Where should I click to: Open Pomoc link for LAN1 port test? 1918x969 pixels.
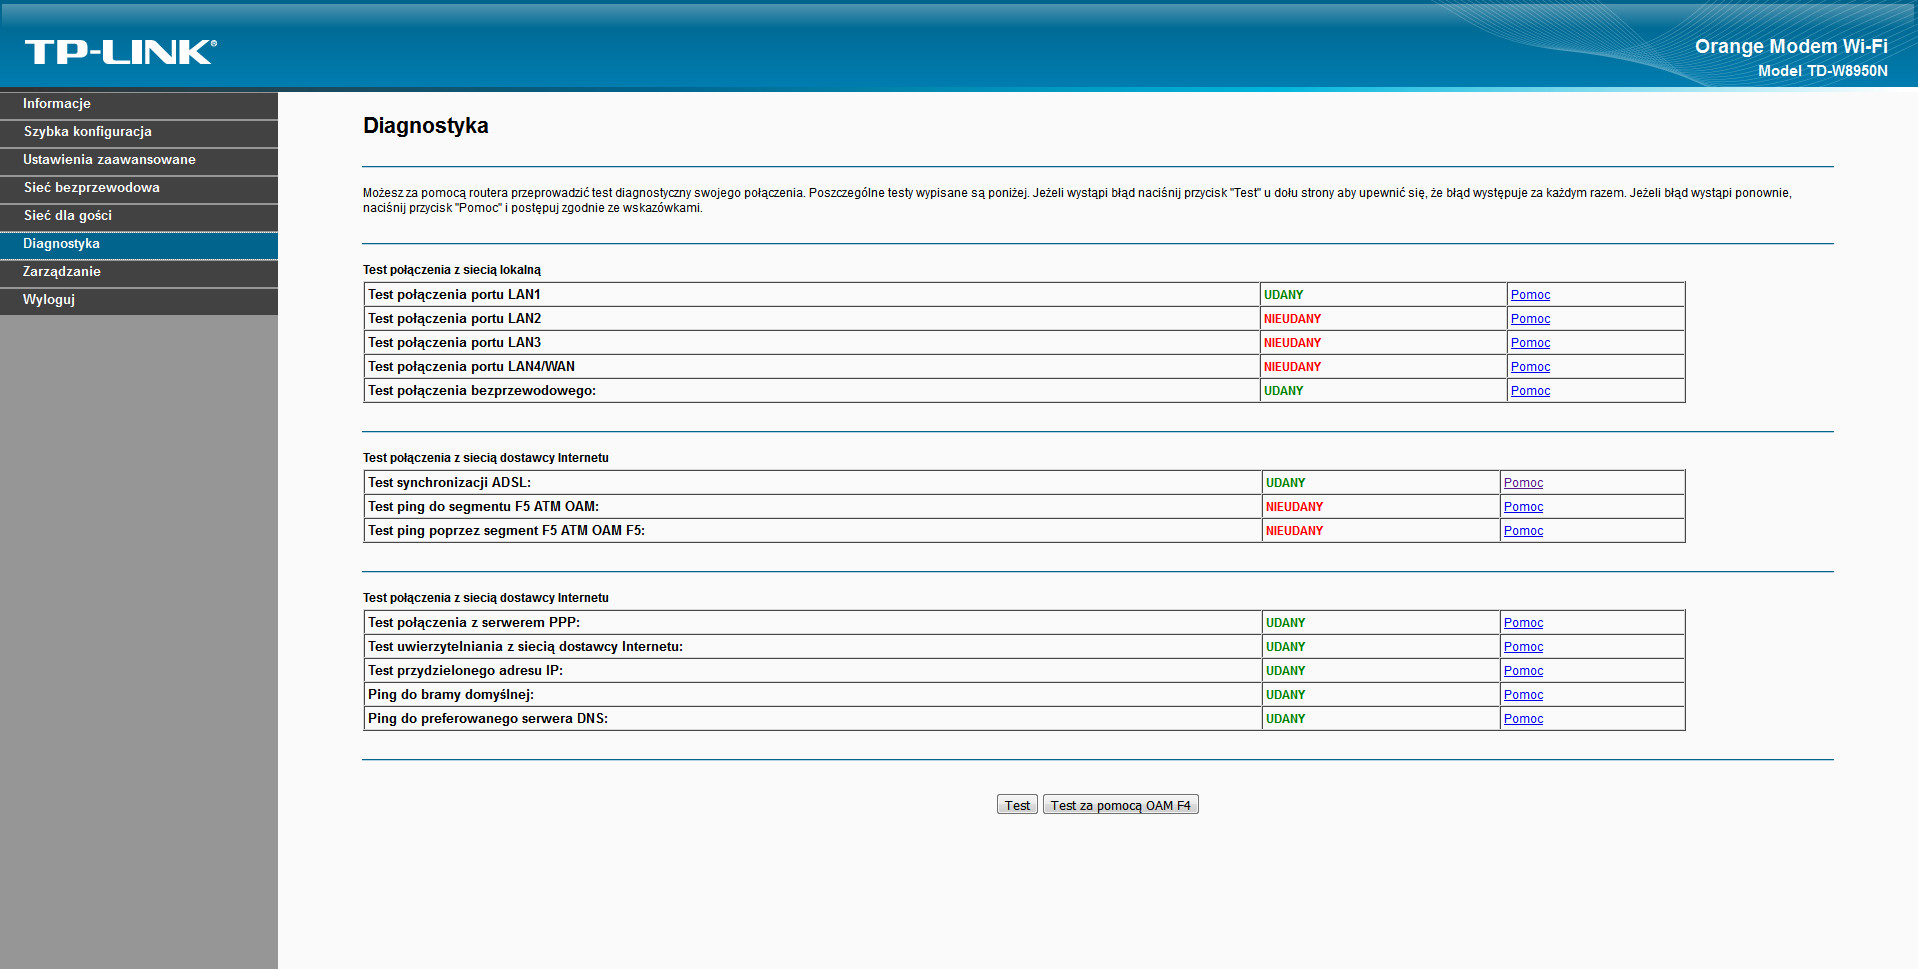click(x=1530, y=295)
